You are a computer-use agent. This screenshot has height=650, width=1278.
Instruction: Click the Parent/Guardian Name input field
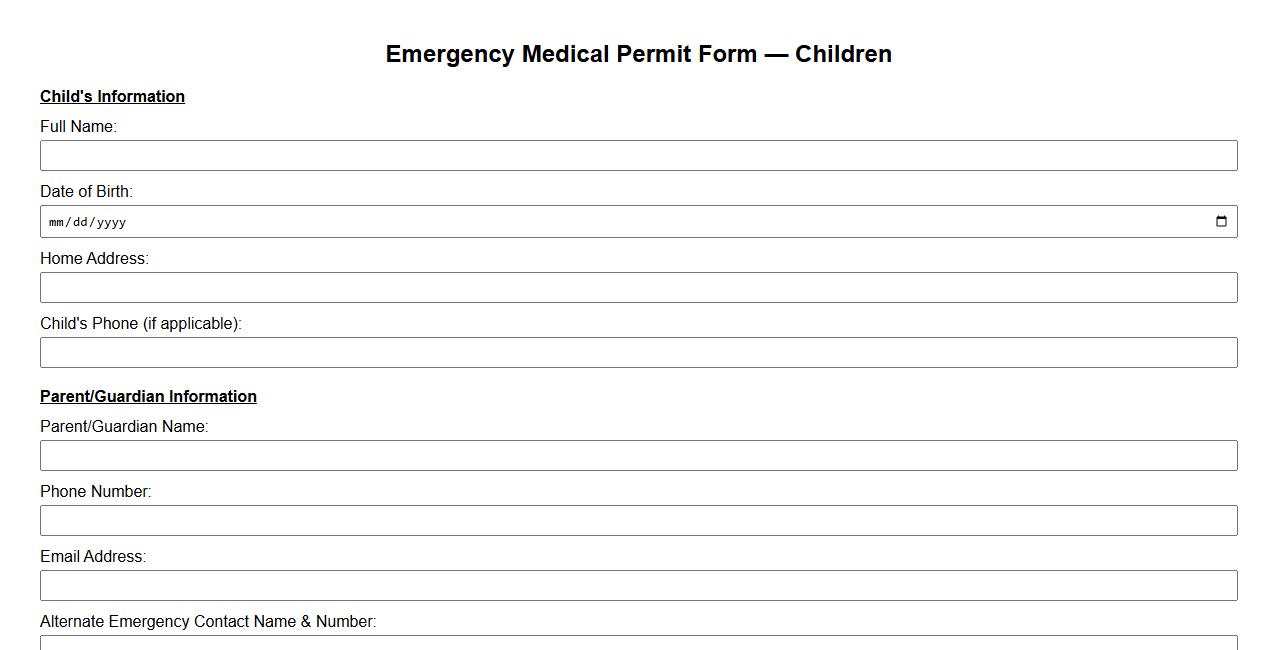click(638, 455)
